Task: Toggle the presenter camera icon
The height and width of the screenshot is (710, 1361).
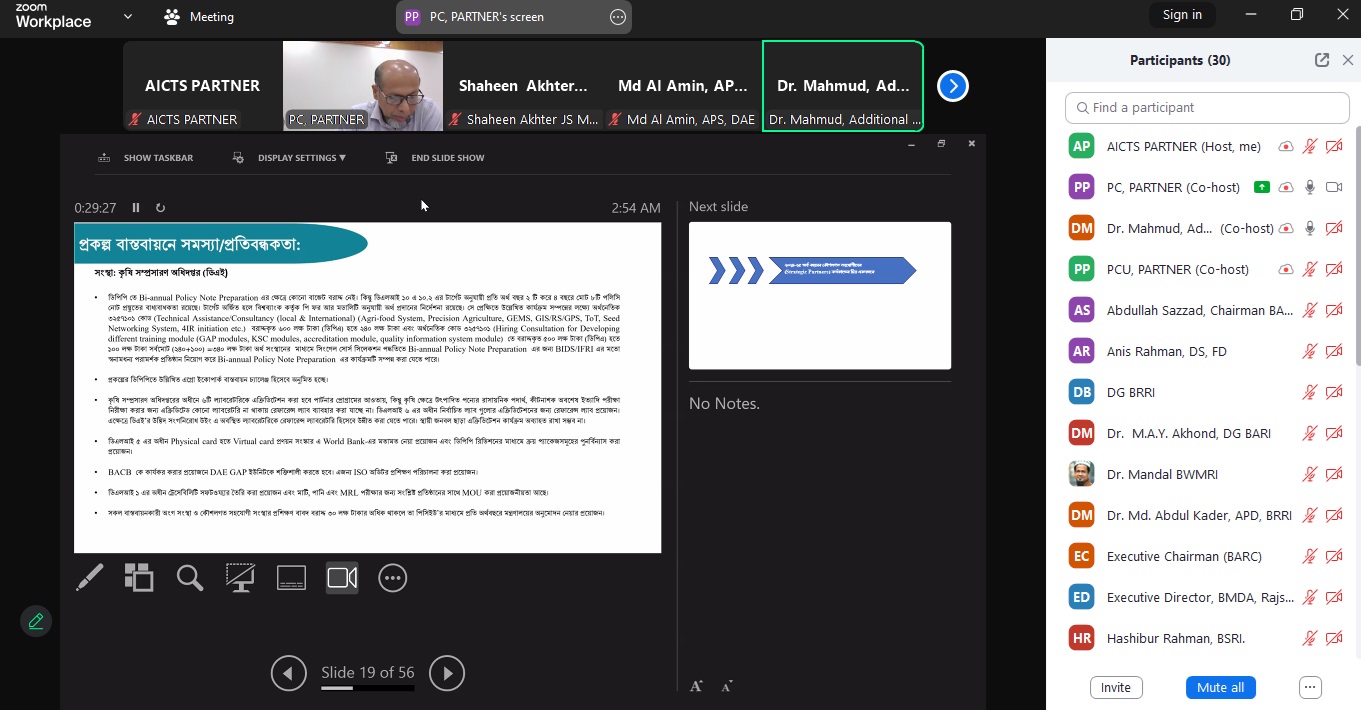Action: click(x=342, y=577)
